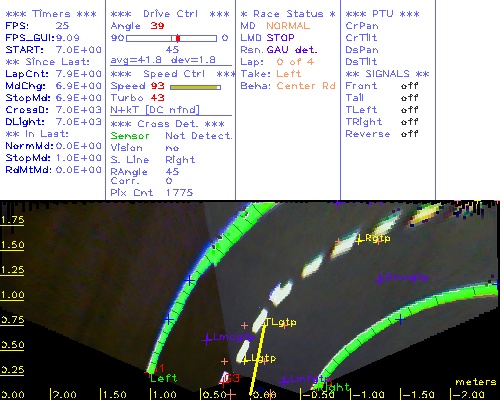
Task: Click the yellow Lgtp cross marker
Action: [x=245, y=360]
